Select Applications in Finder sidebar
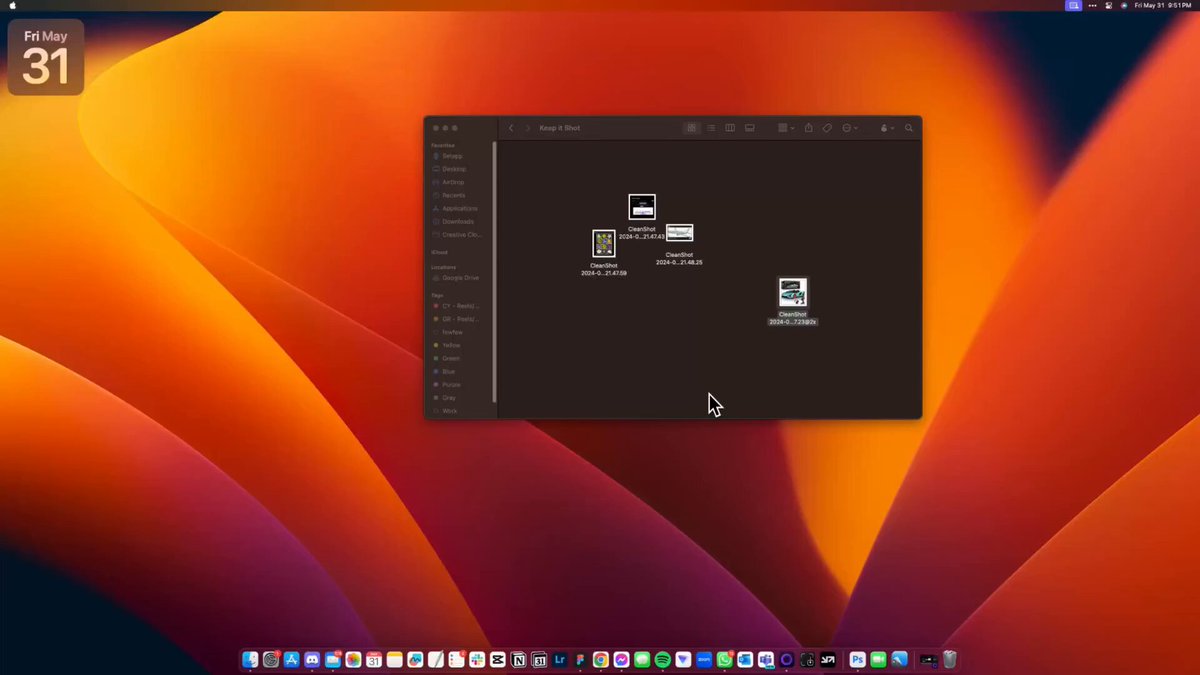 click(x=460, y=208)
